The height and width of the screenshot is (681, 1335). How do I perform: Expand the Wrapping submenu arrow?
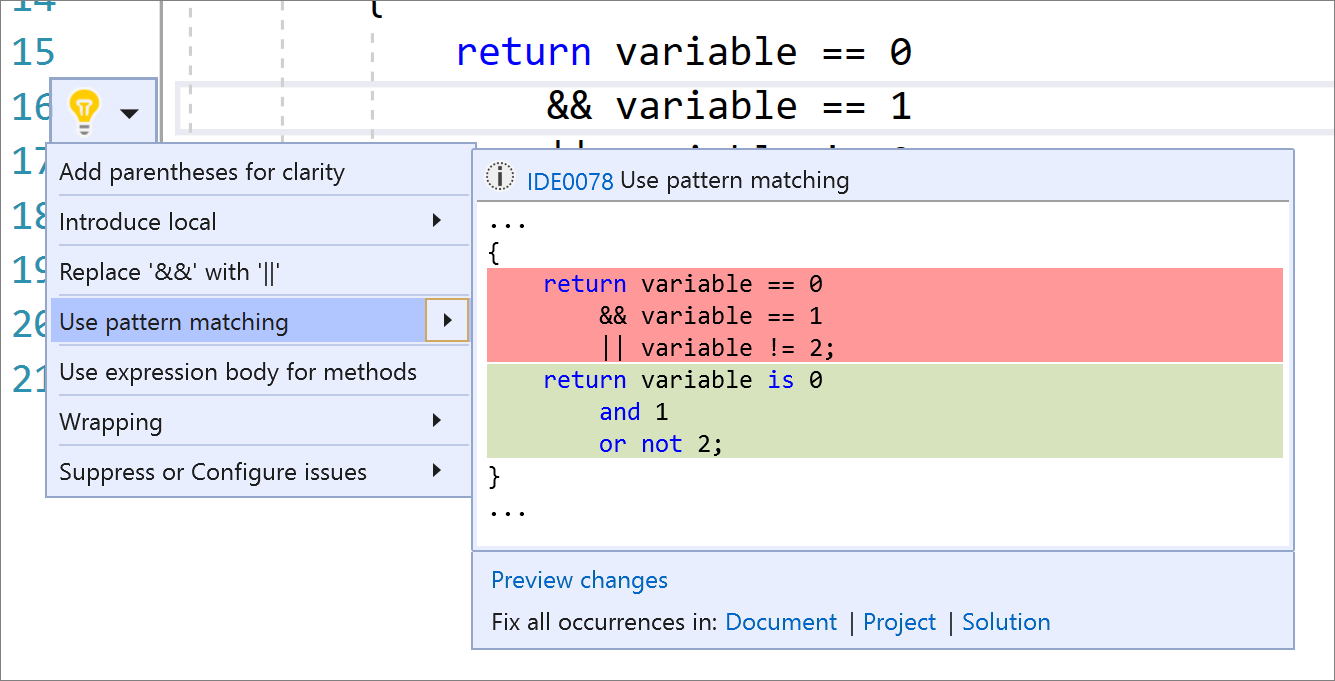437,421
